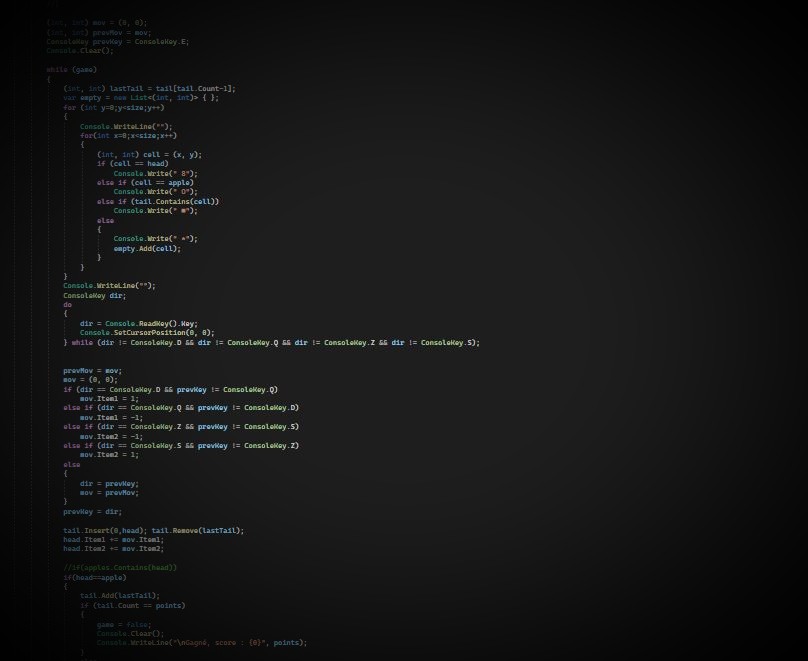Click the 'game = false;' statement
Image resolution: width=808 pixels, height=661 pixels.
coord(119,624)
